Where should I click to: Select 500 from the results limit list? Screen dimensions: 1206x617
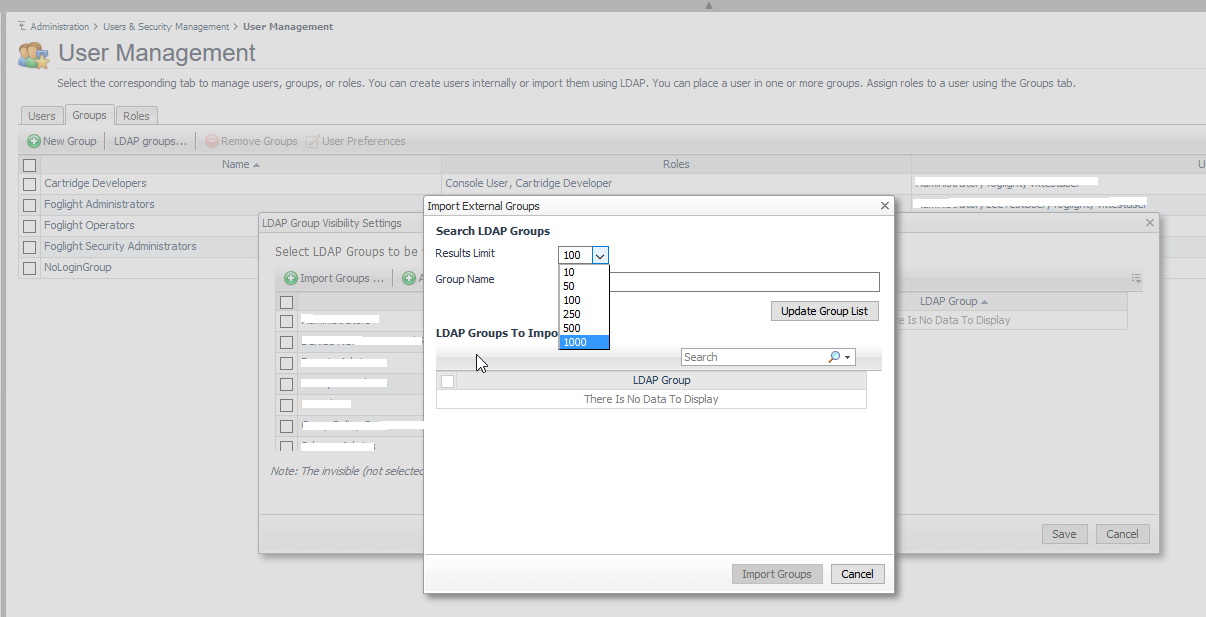point(572,328)
